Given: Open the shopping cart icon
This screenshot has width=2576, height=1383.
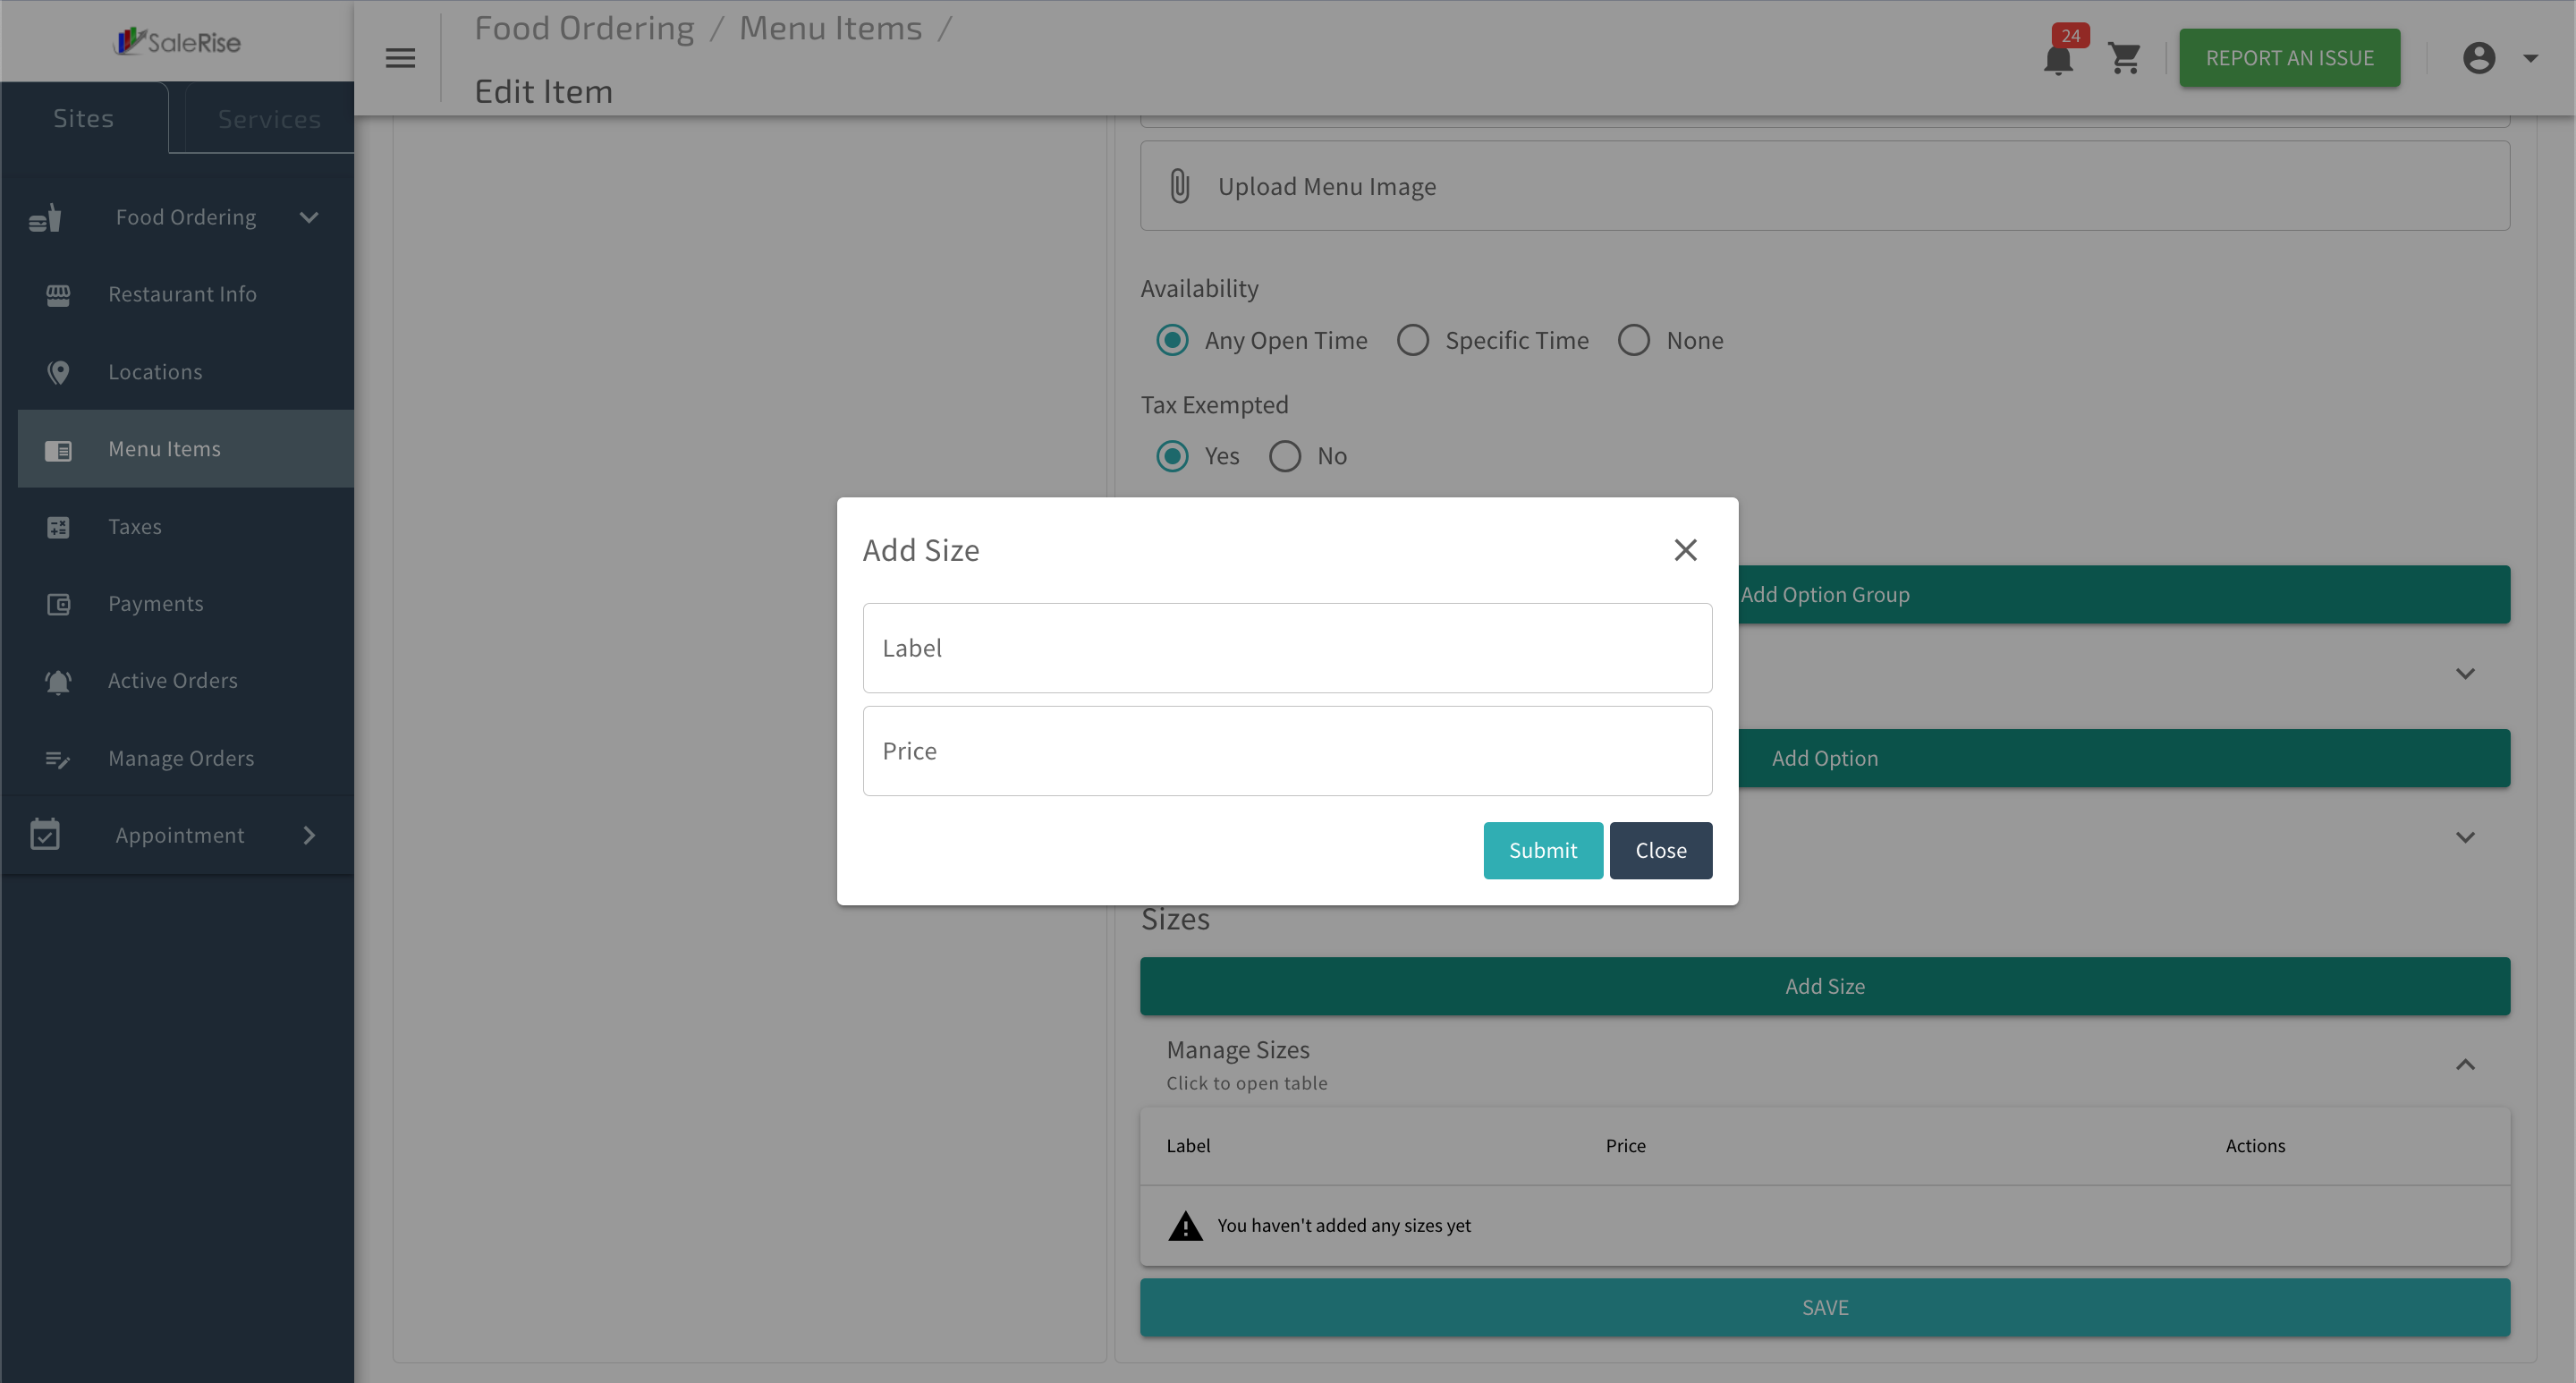Looking at the screenshot, I should pyautogui.click(x=2124, y=58).
